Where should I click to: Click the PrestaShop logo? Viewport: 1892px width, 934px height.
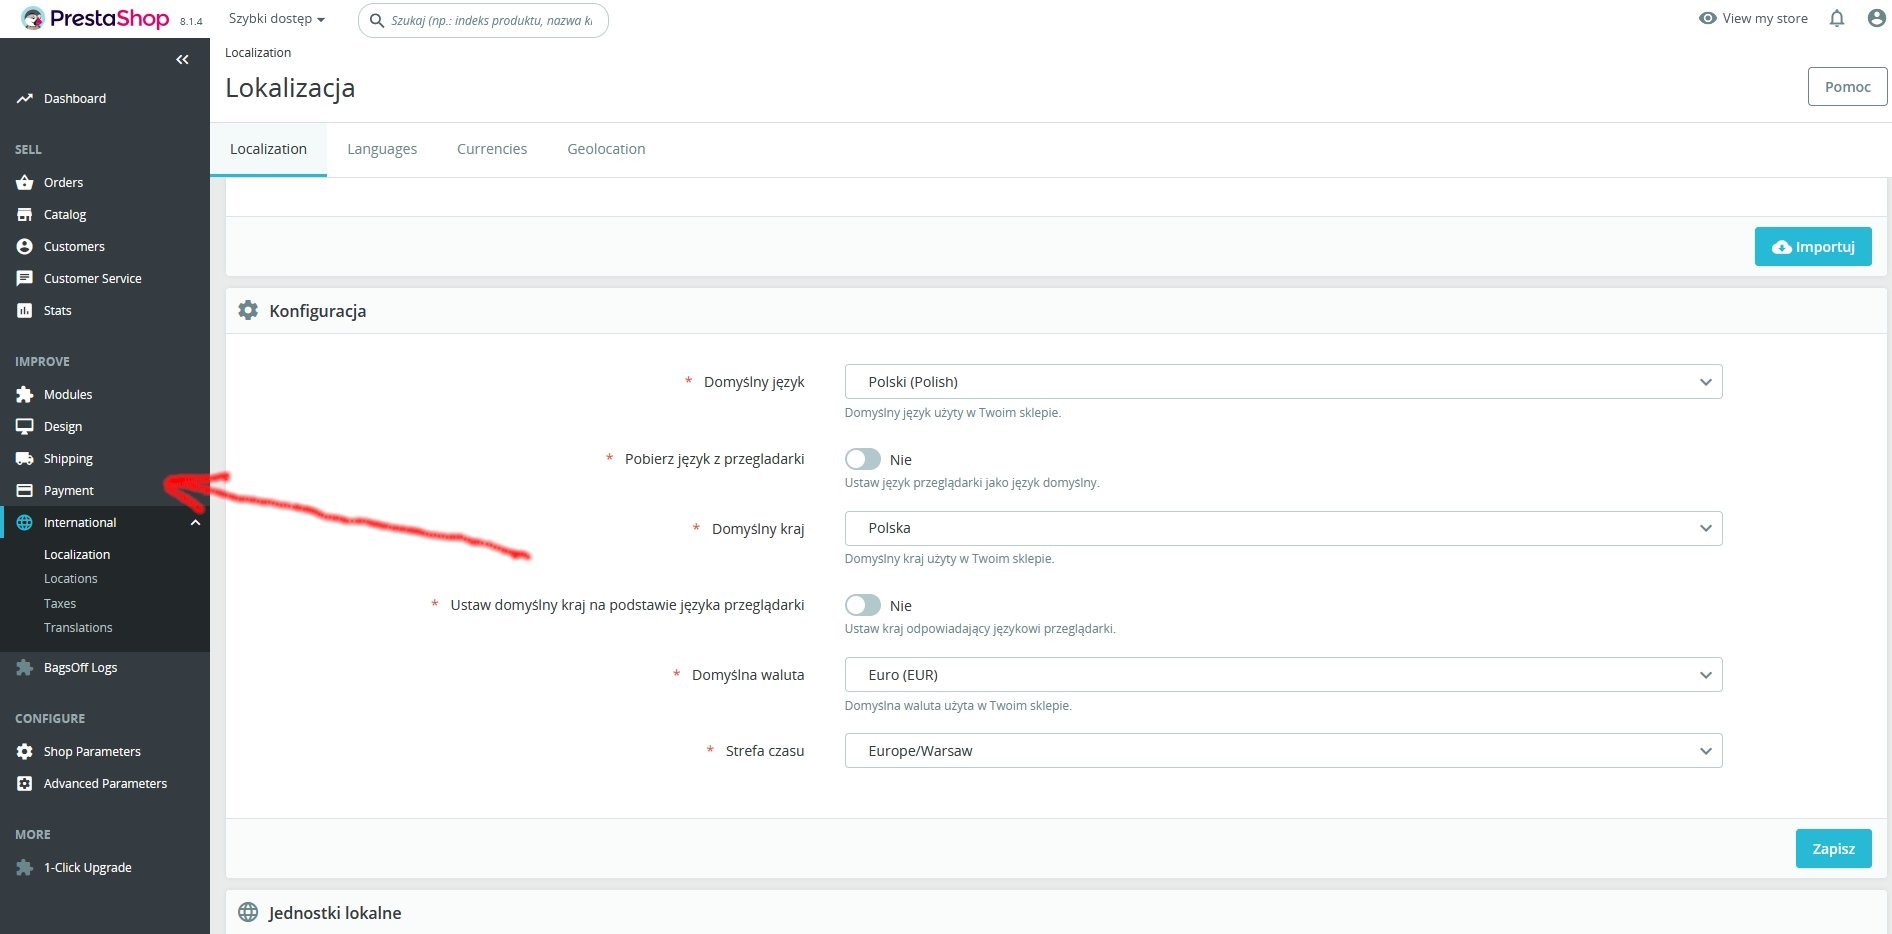[x=95, y=18]
